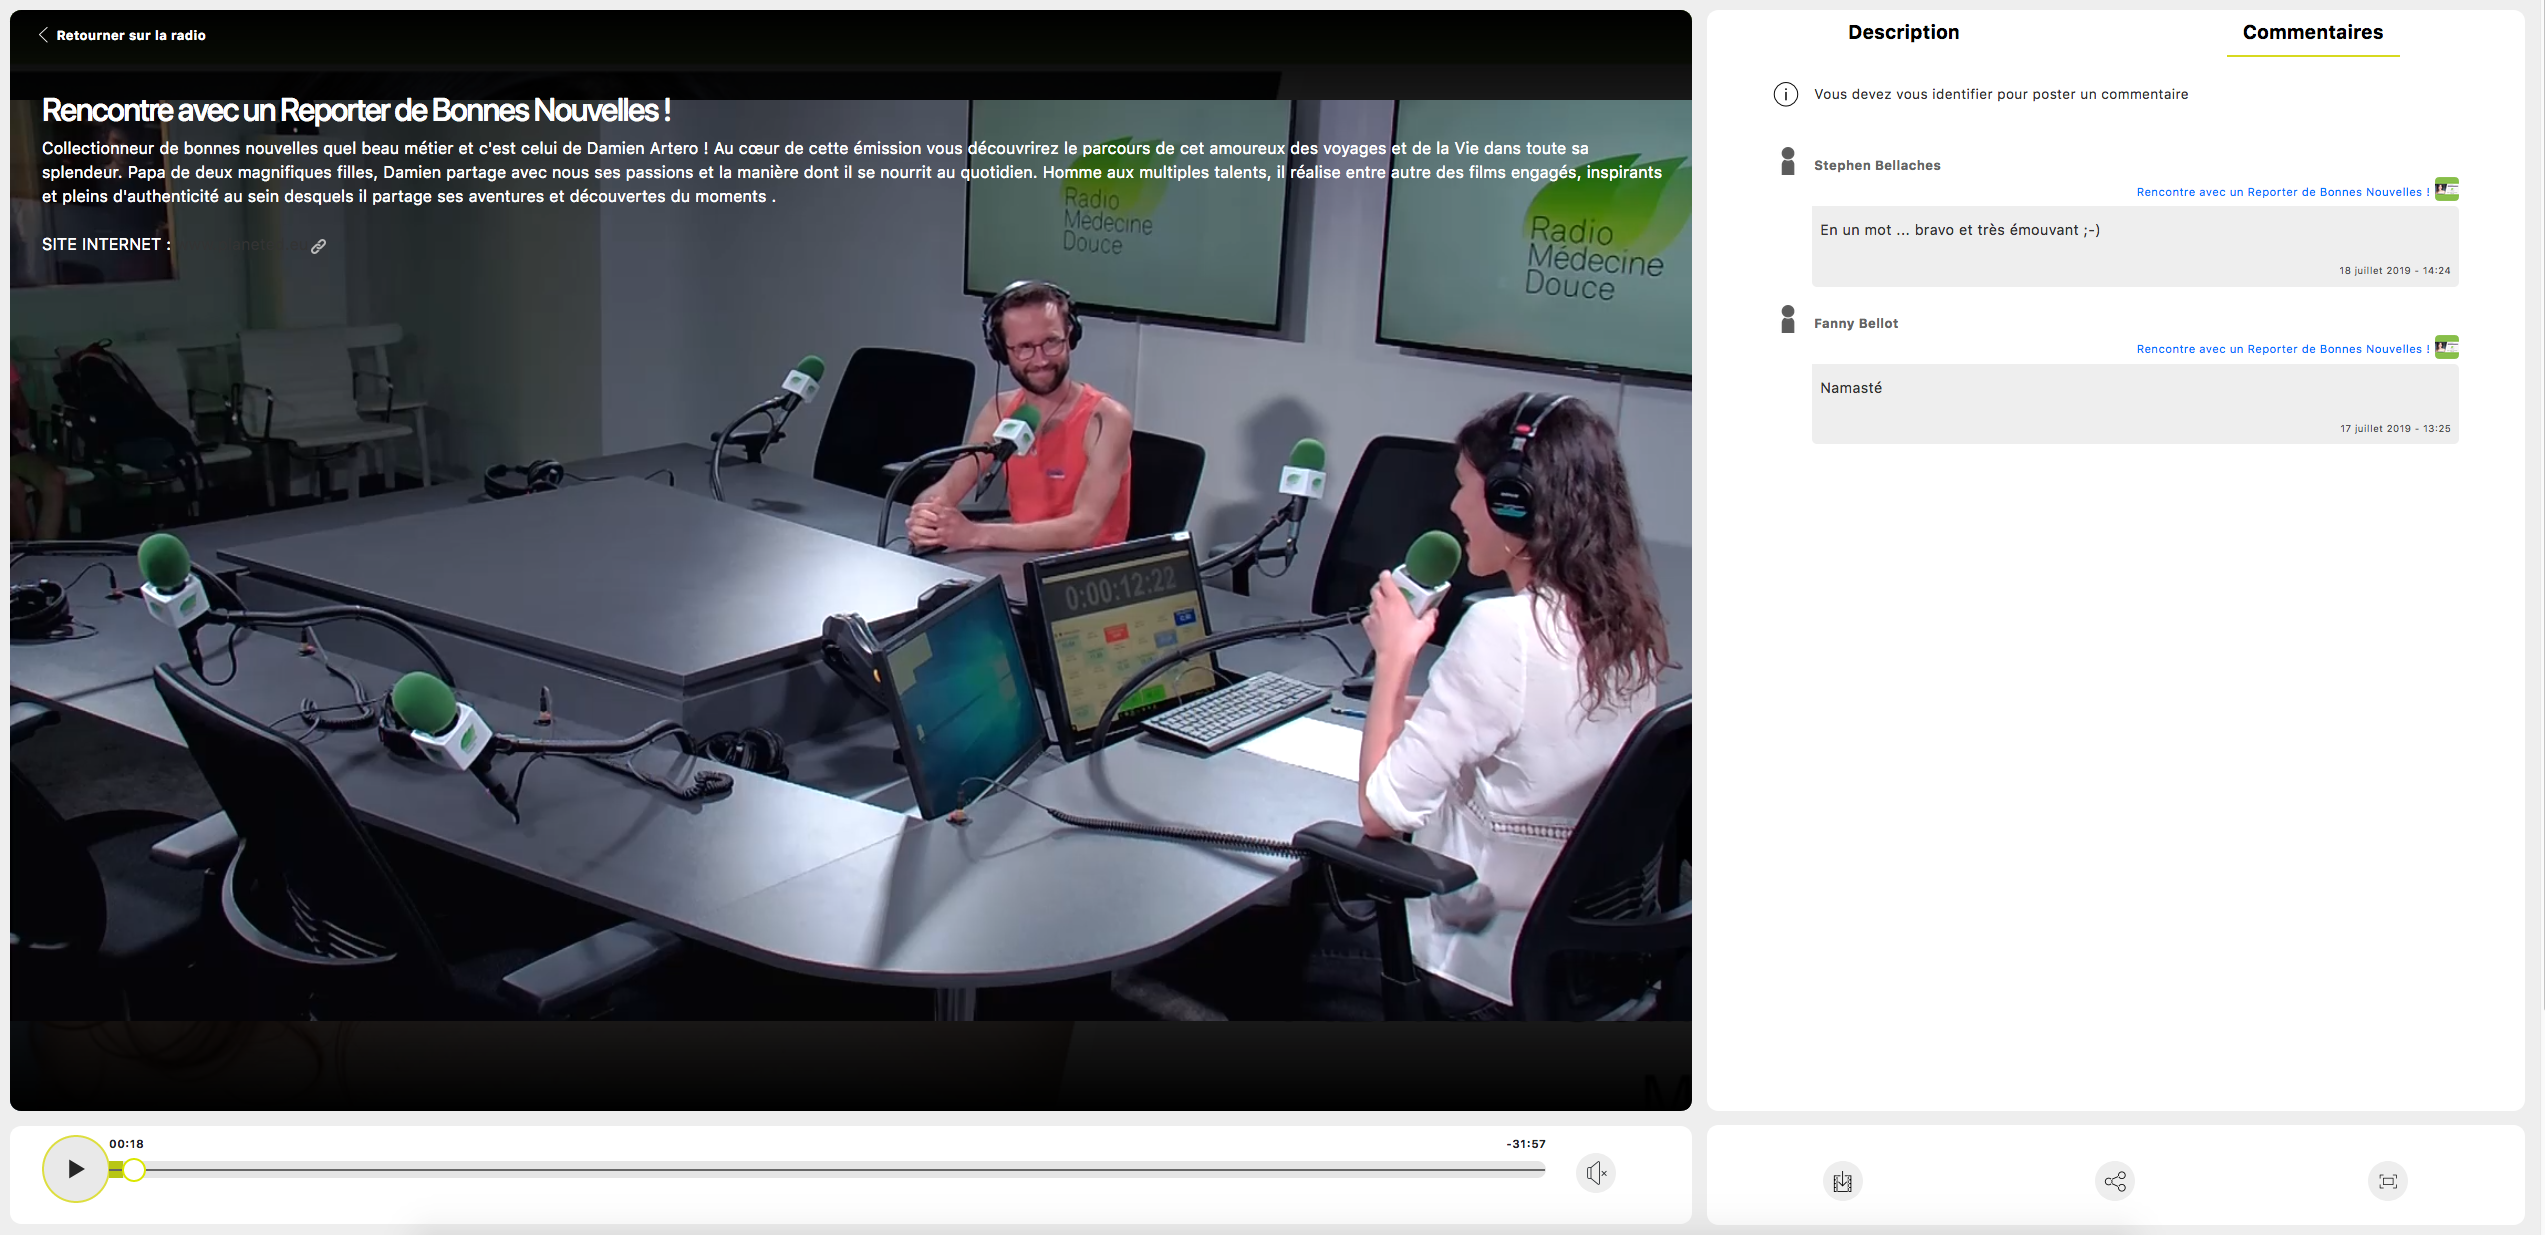Click the 17 juillet 2019 - 13:25 timestamp
The width and height of the screenshot is (2545, 1235).
[2394, 429]
